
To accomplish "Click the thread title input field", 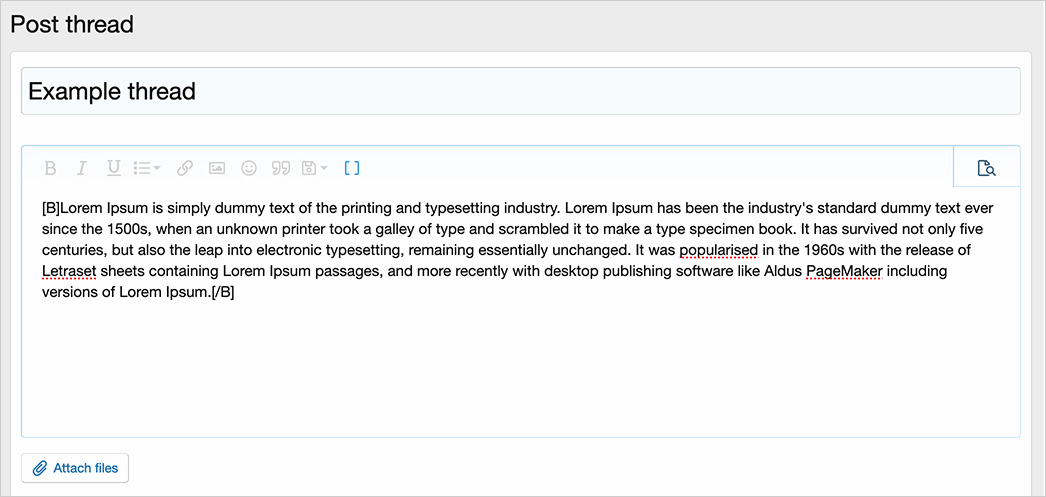I will click(520, 92).
